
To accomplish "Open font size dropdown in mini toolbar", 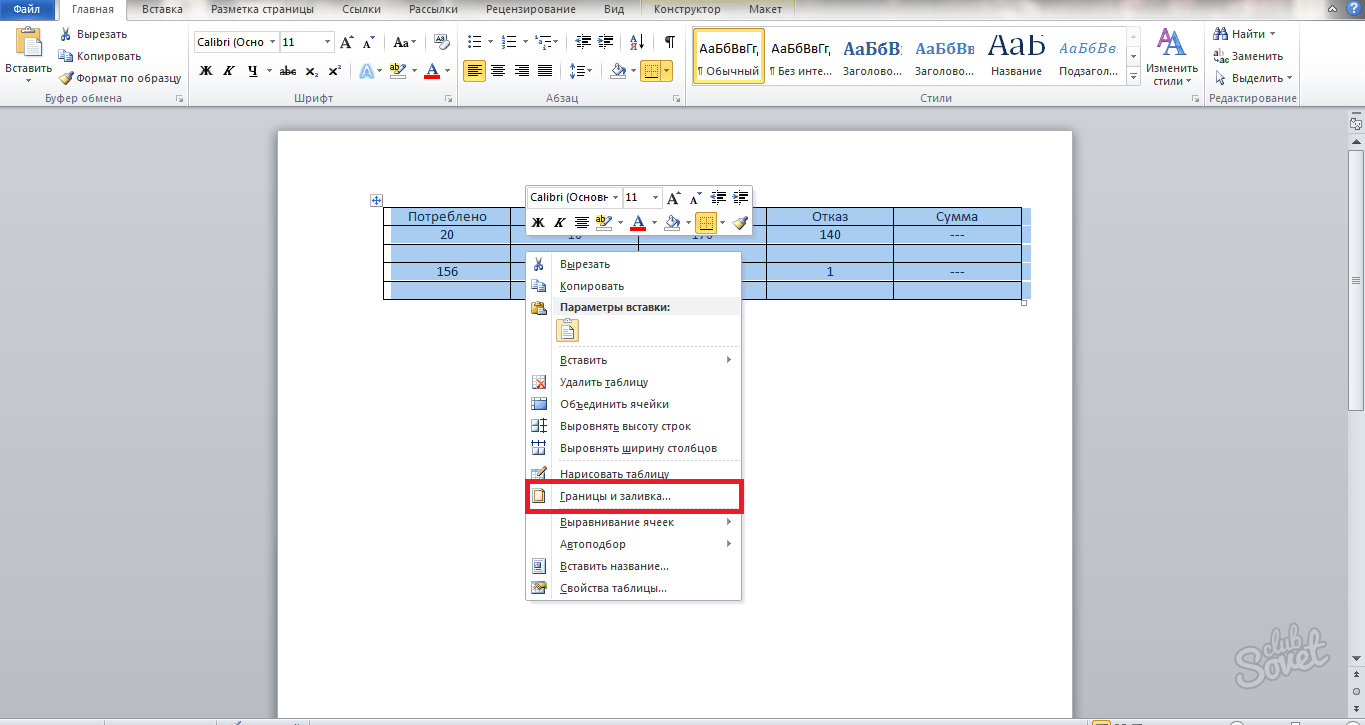I will (655, 198).
